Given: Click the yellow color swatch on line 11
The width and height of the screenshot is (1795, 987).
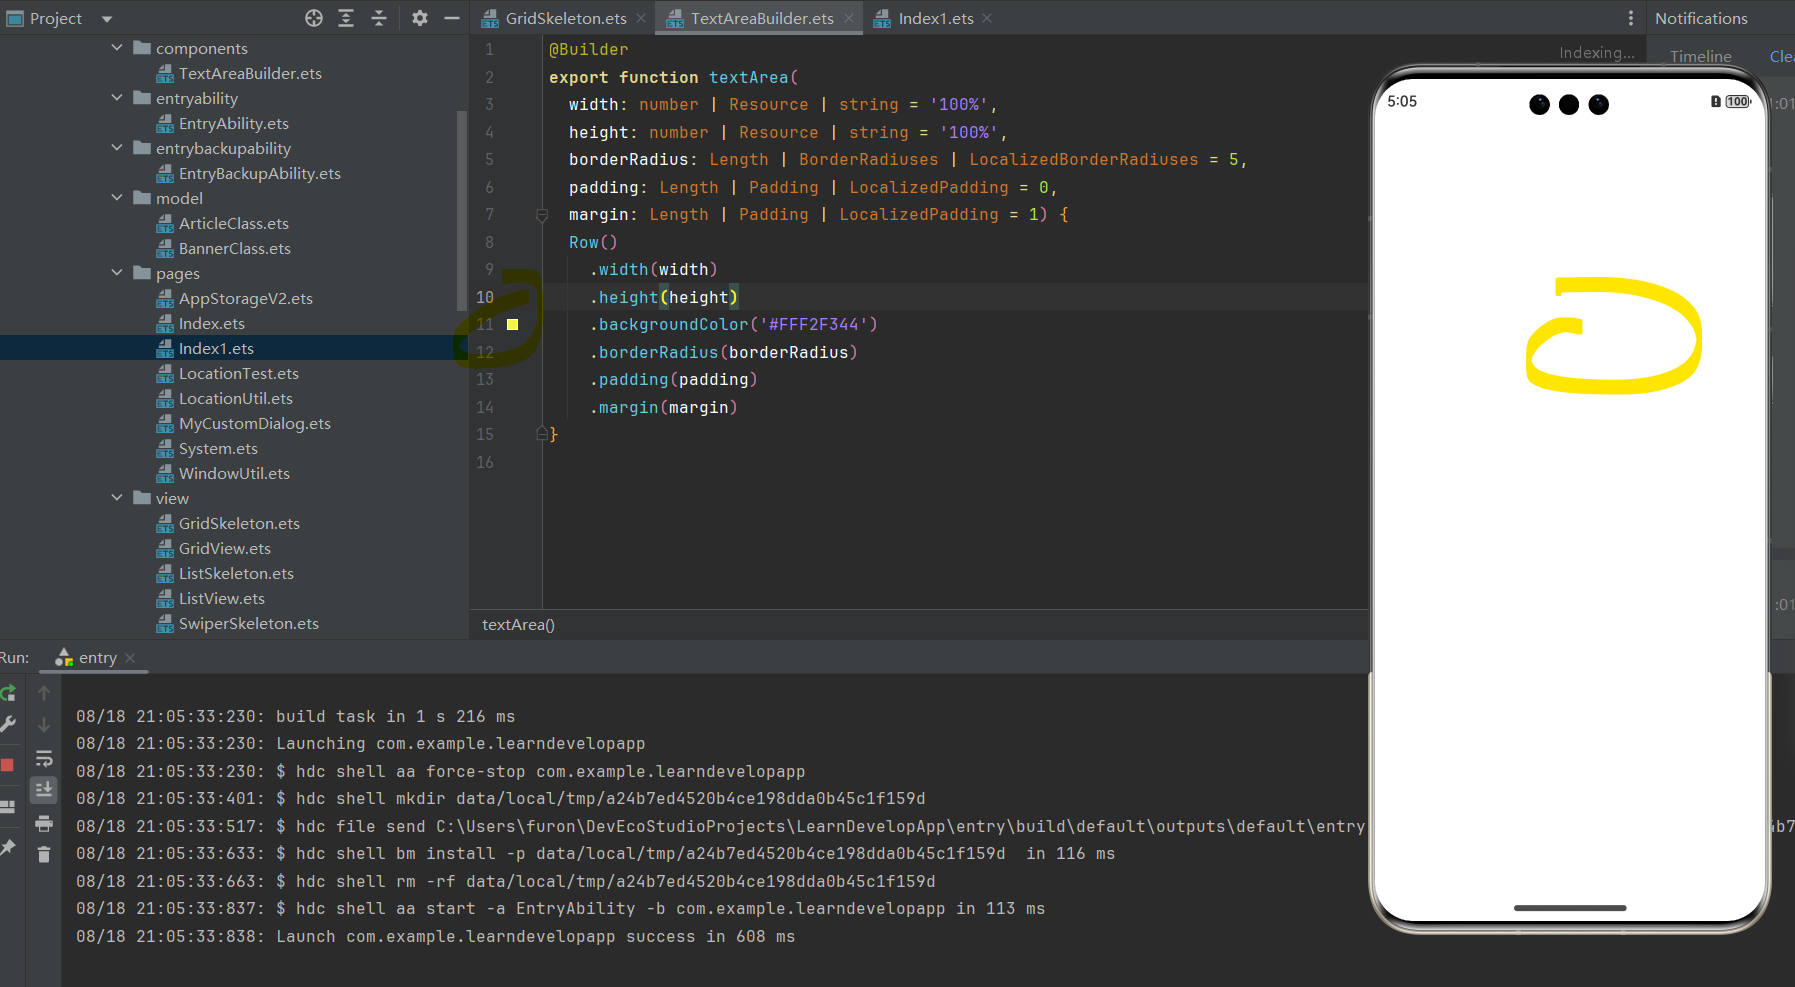Looking at the screenshot, I should coord(512,325).
